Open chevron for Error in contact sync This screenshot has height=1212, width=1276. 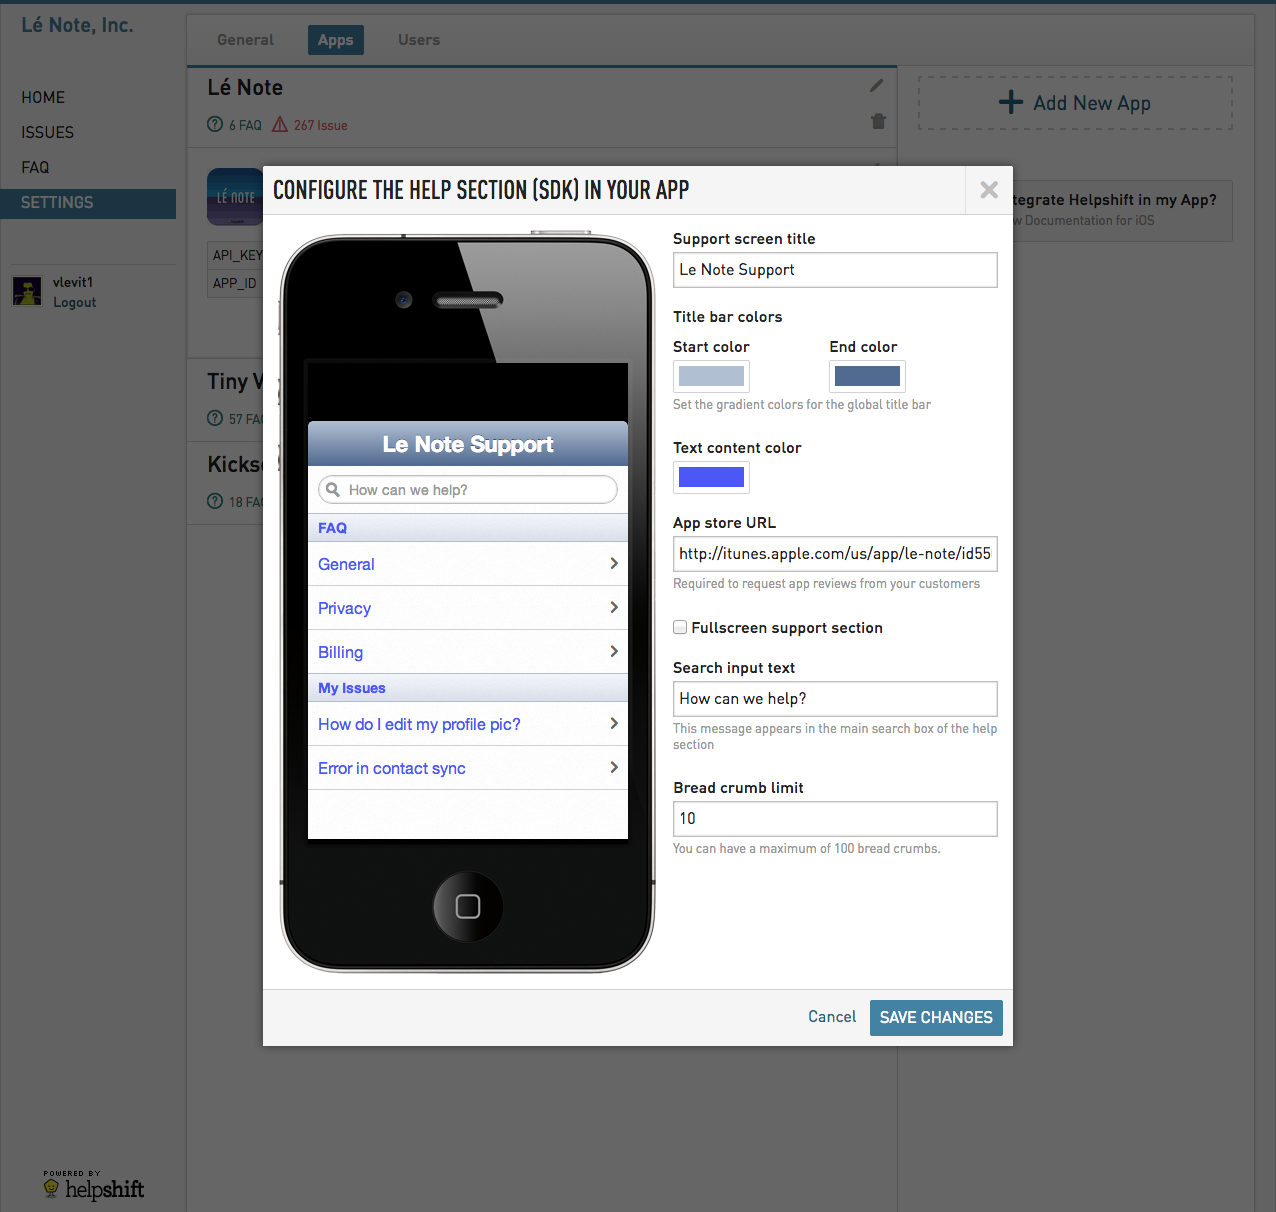tap(614, 768)
